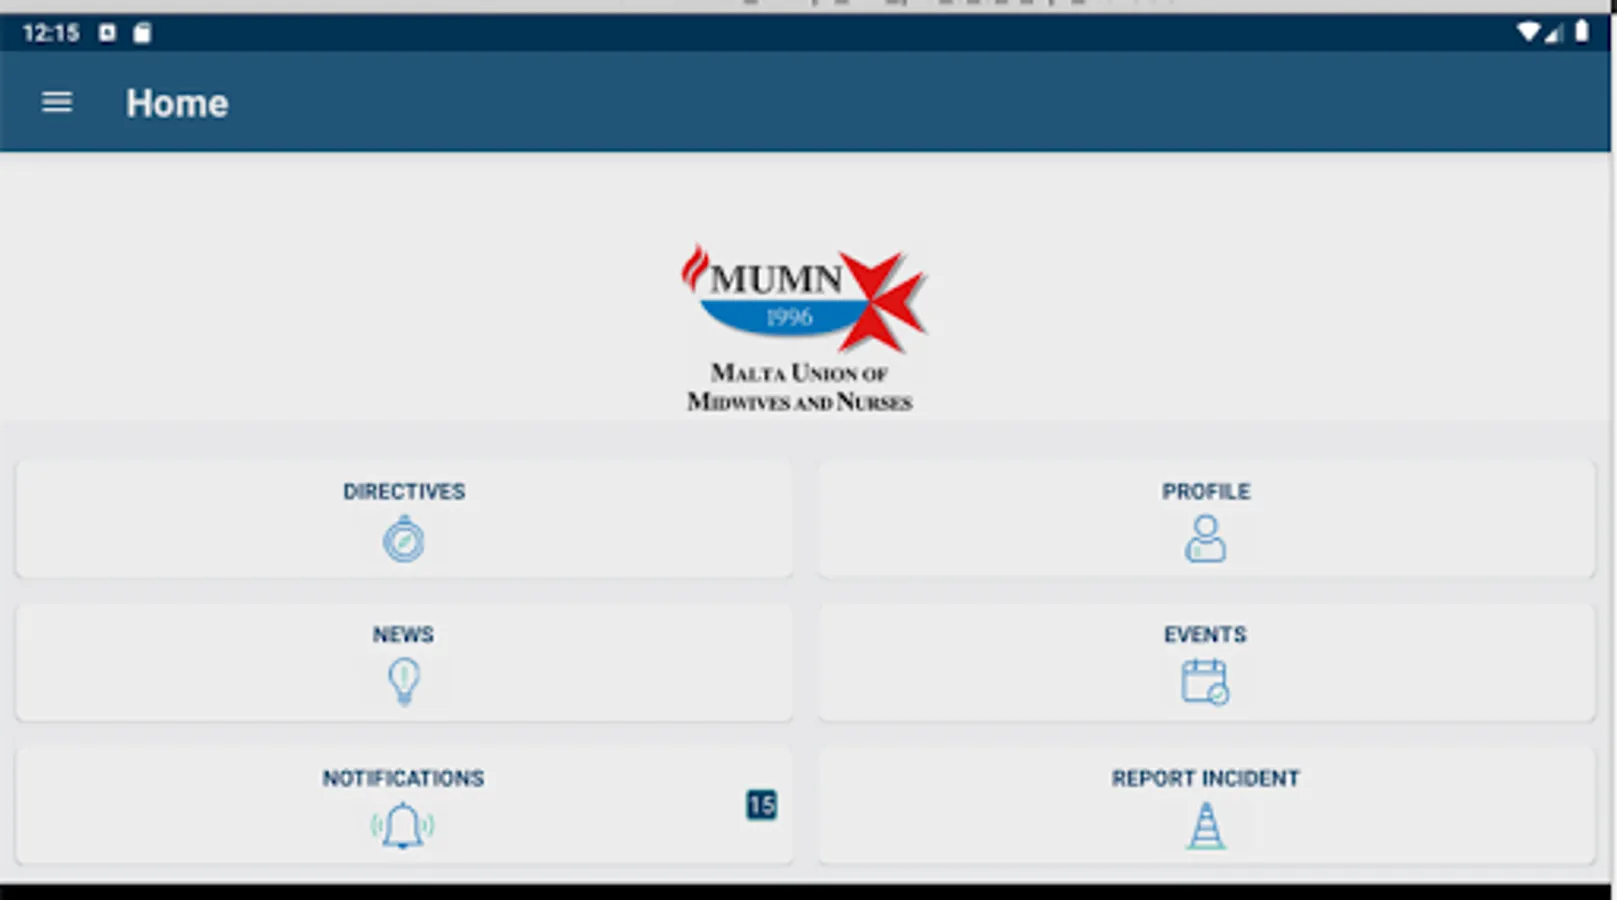Open the hamburger navigation menu
1617x900 pixels.
[x=57, y=102]
